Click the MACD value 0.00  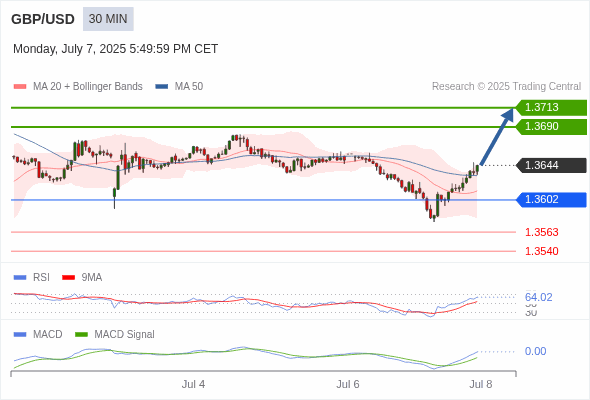[x=535, y=351]
